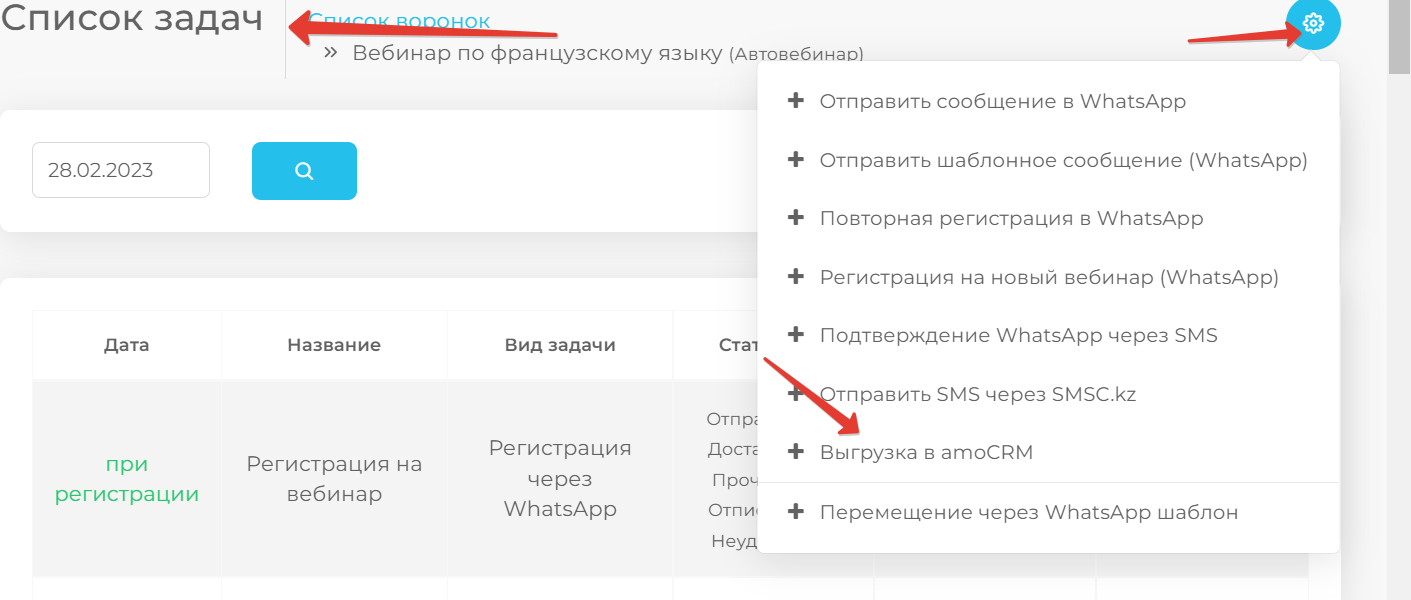
Task: Select "Выгрузка в amoCRM" menu entry
Action: pyautogui.click(x=926, y=452)
